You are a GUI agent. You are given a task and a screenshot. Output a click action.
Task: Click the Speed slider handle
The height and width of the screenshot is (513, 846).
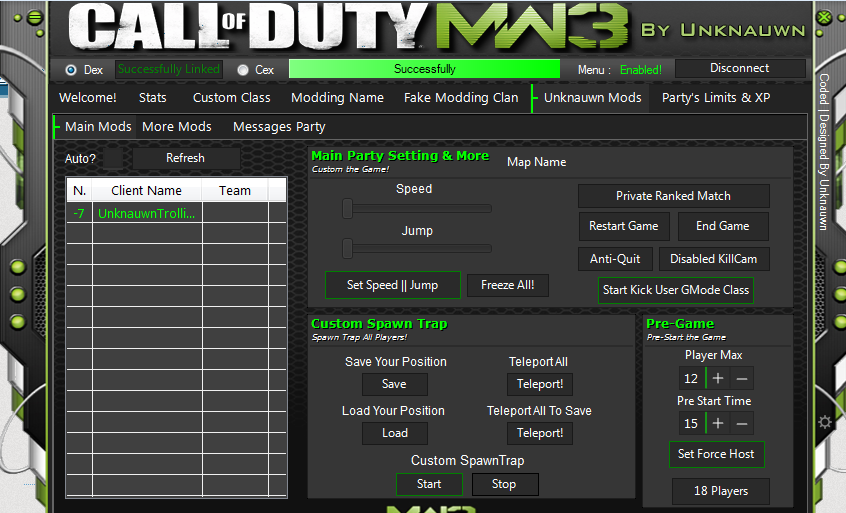click(x=347, y=208)
